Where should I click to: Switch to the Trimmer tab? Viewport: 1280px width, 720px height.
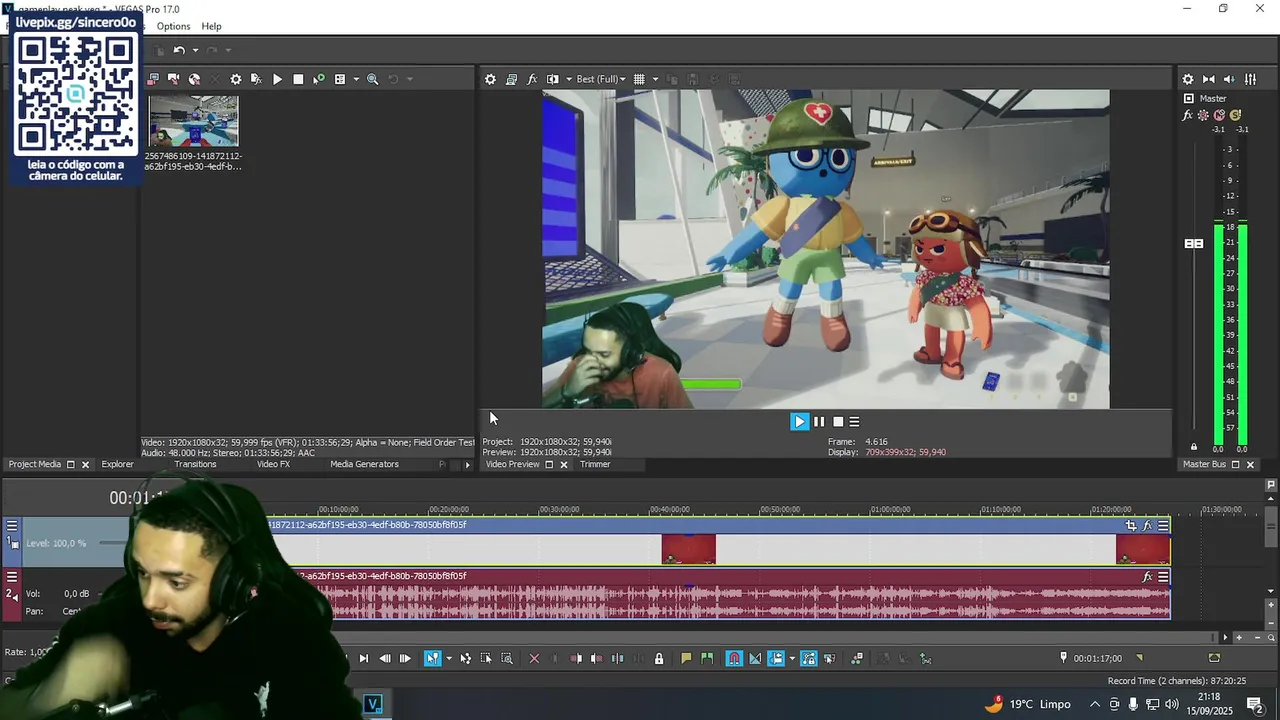595,464
